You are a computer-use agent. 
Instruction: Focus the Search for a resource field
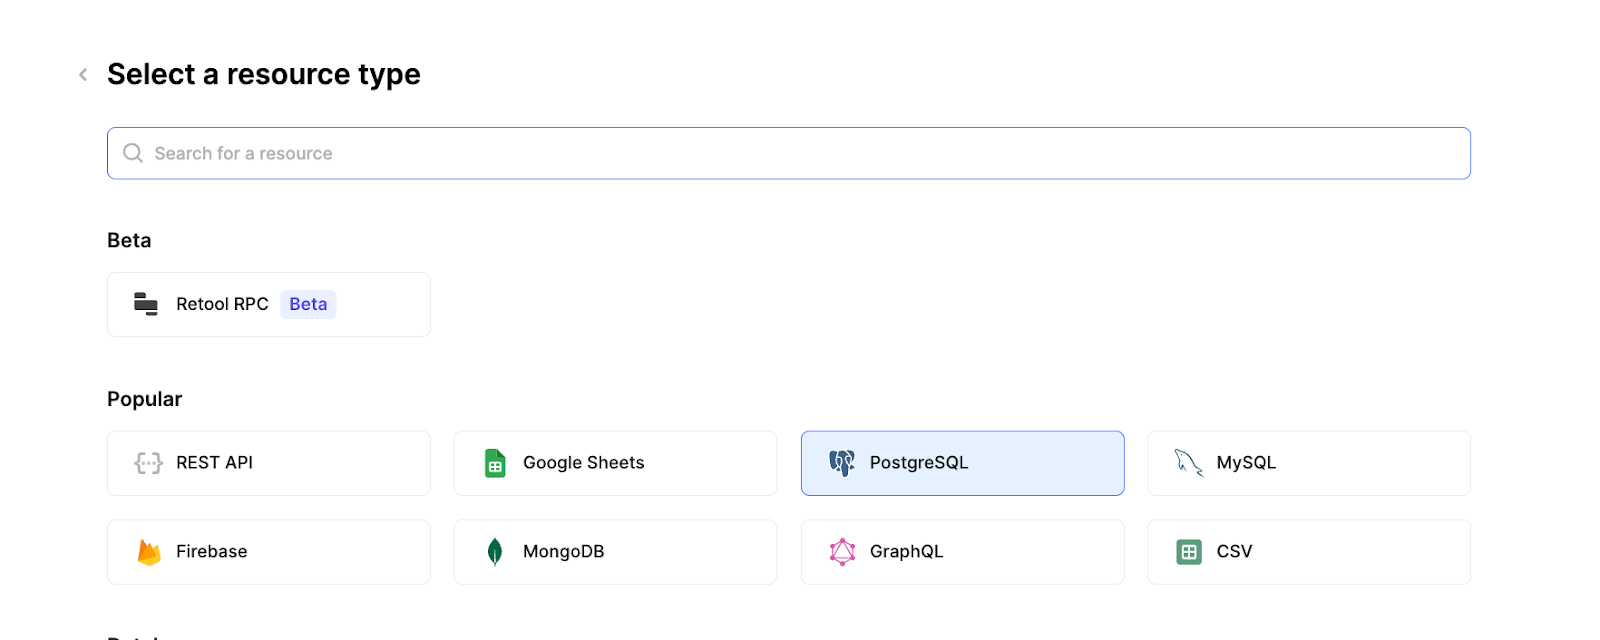(788, 153)
